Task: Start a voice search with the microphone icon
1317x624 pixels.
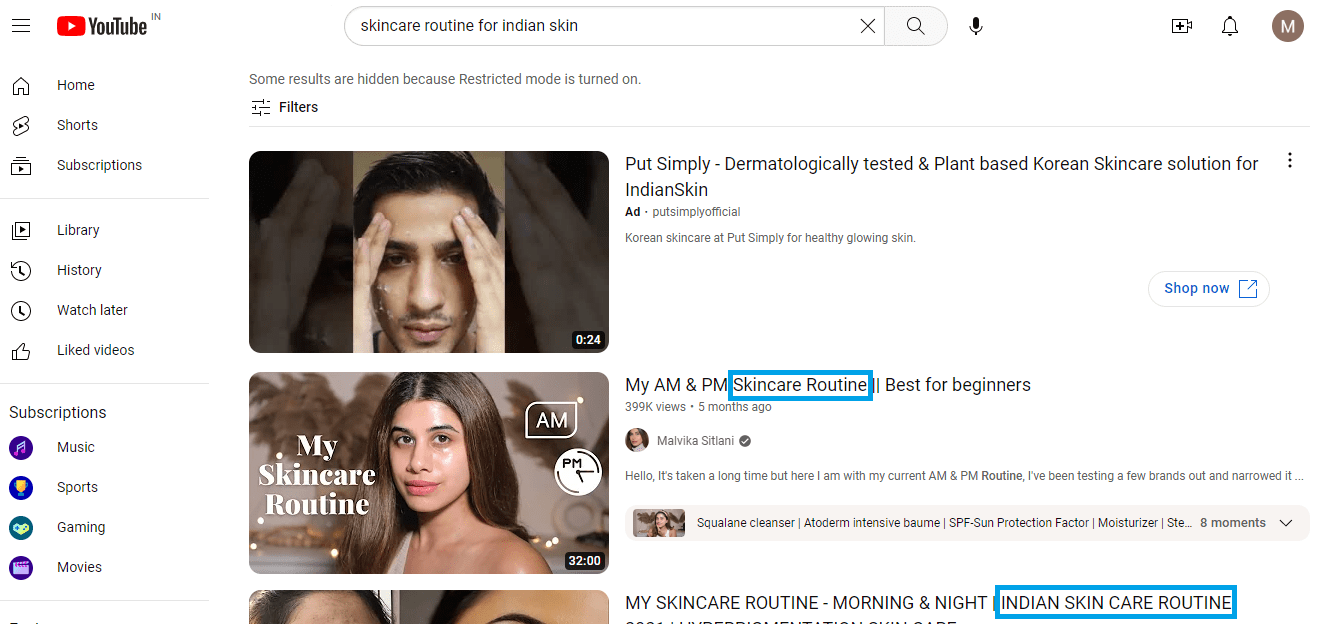Action: [975, 25]
